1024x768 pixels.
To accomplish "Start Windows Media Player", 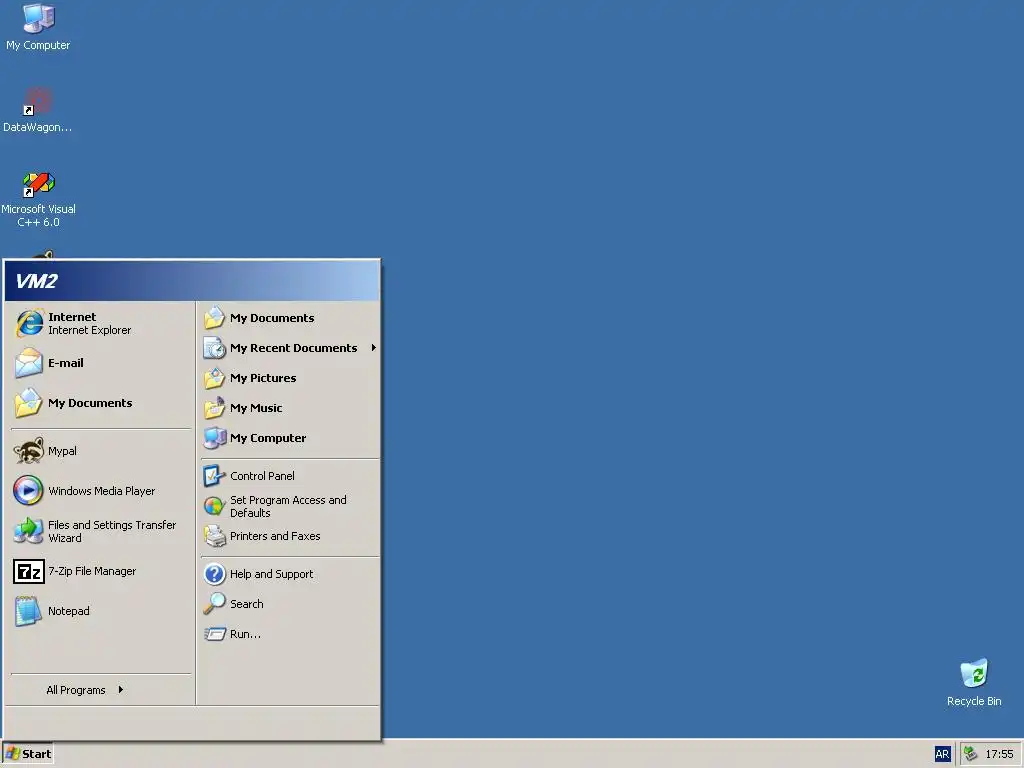I will pyautogui.click(x=100, y=491).
